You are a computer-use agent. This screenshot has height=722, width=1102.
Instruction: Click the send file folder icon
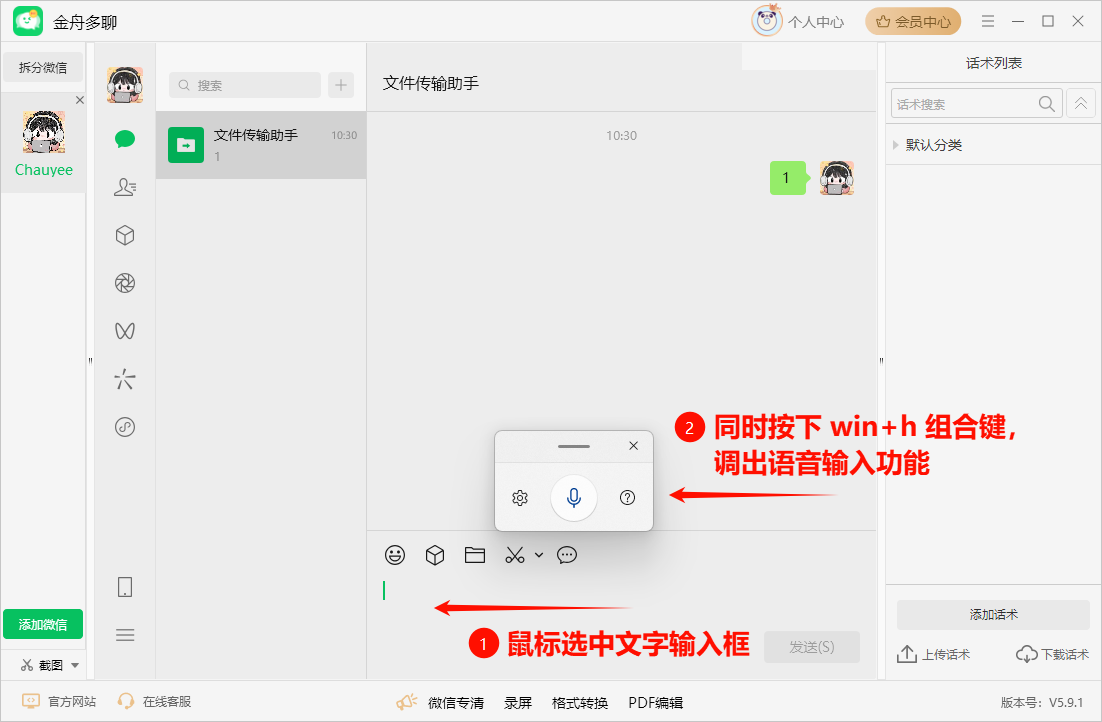pyautogui.click(x=475, y=555)
